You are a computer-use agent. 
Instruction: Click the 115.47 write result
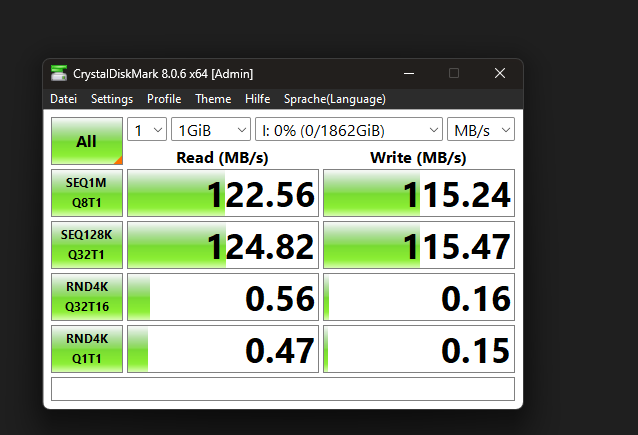pyautogui.click(x=419, y=245)
